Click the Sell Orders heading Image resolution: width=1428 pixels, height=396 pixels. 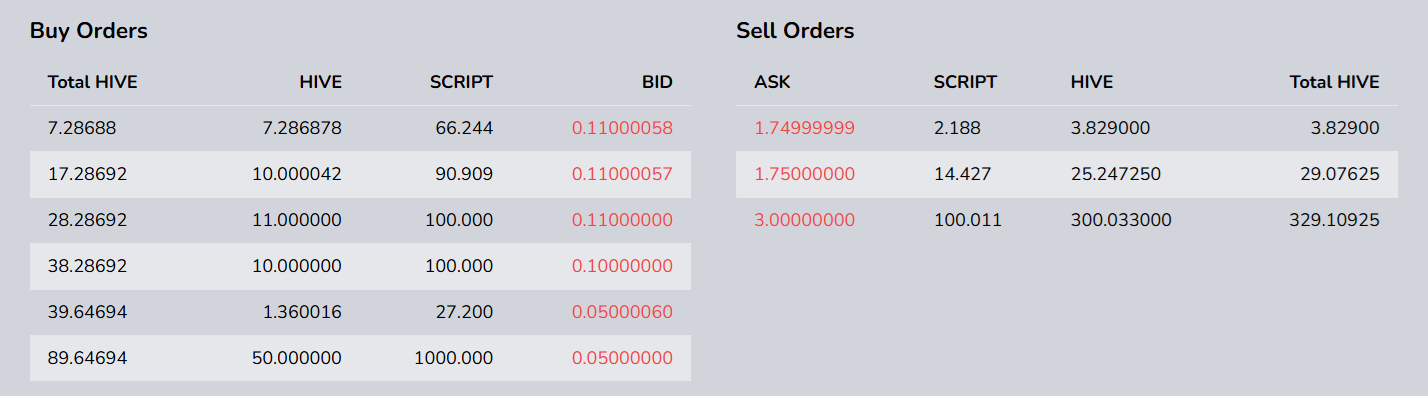click(x=795, y=31)
